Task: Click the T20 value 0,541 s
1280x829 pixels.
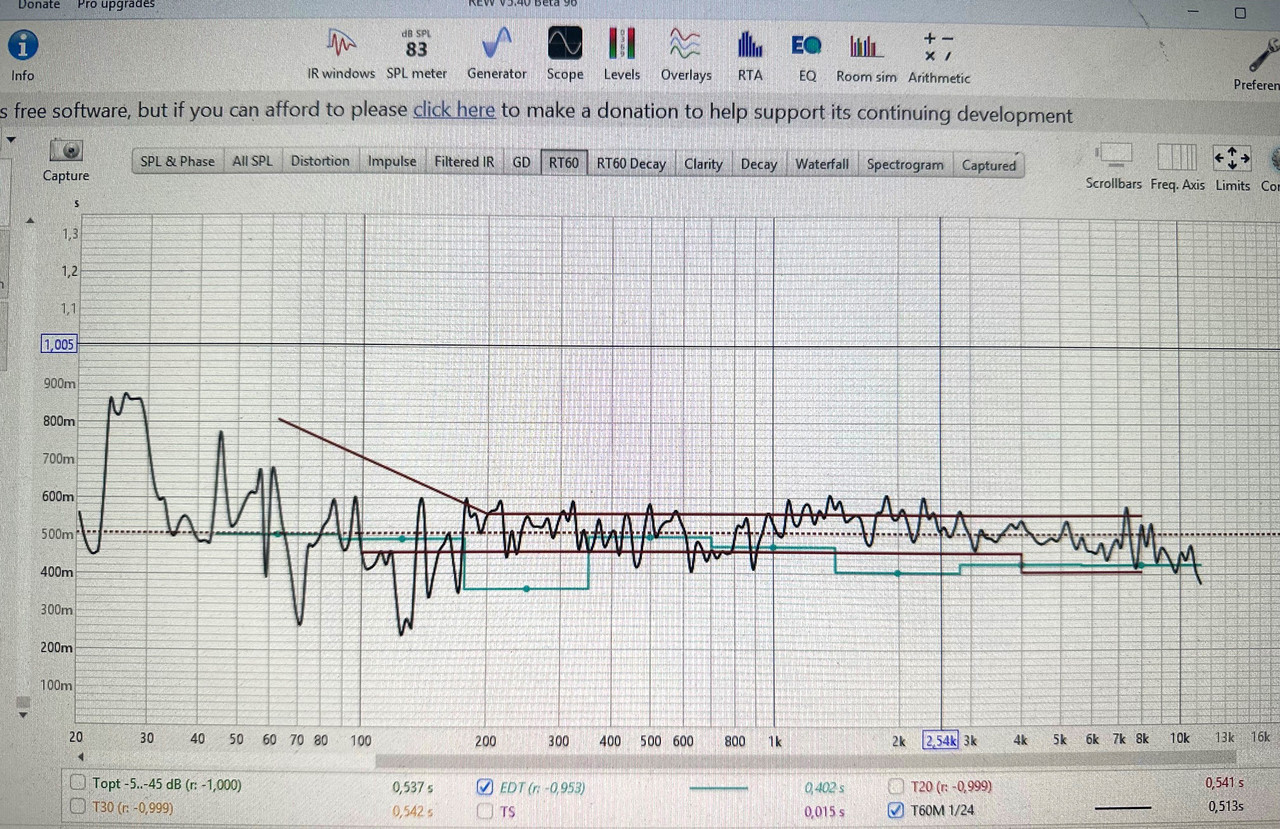Action: pos(1226,783)
